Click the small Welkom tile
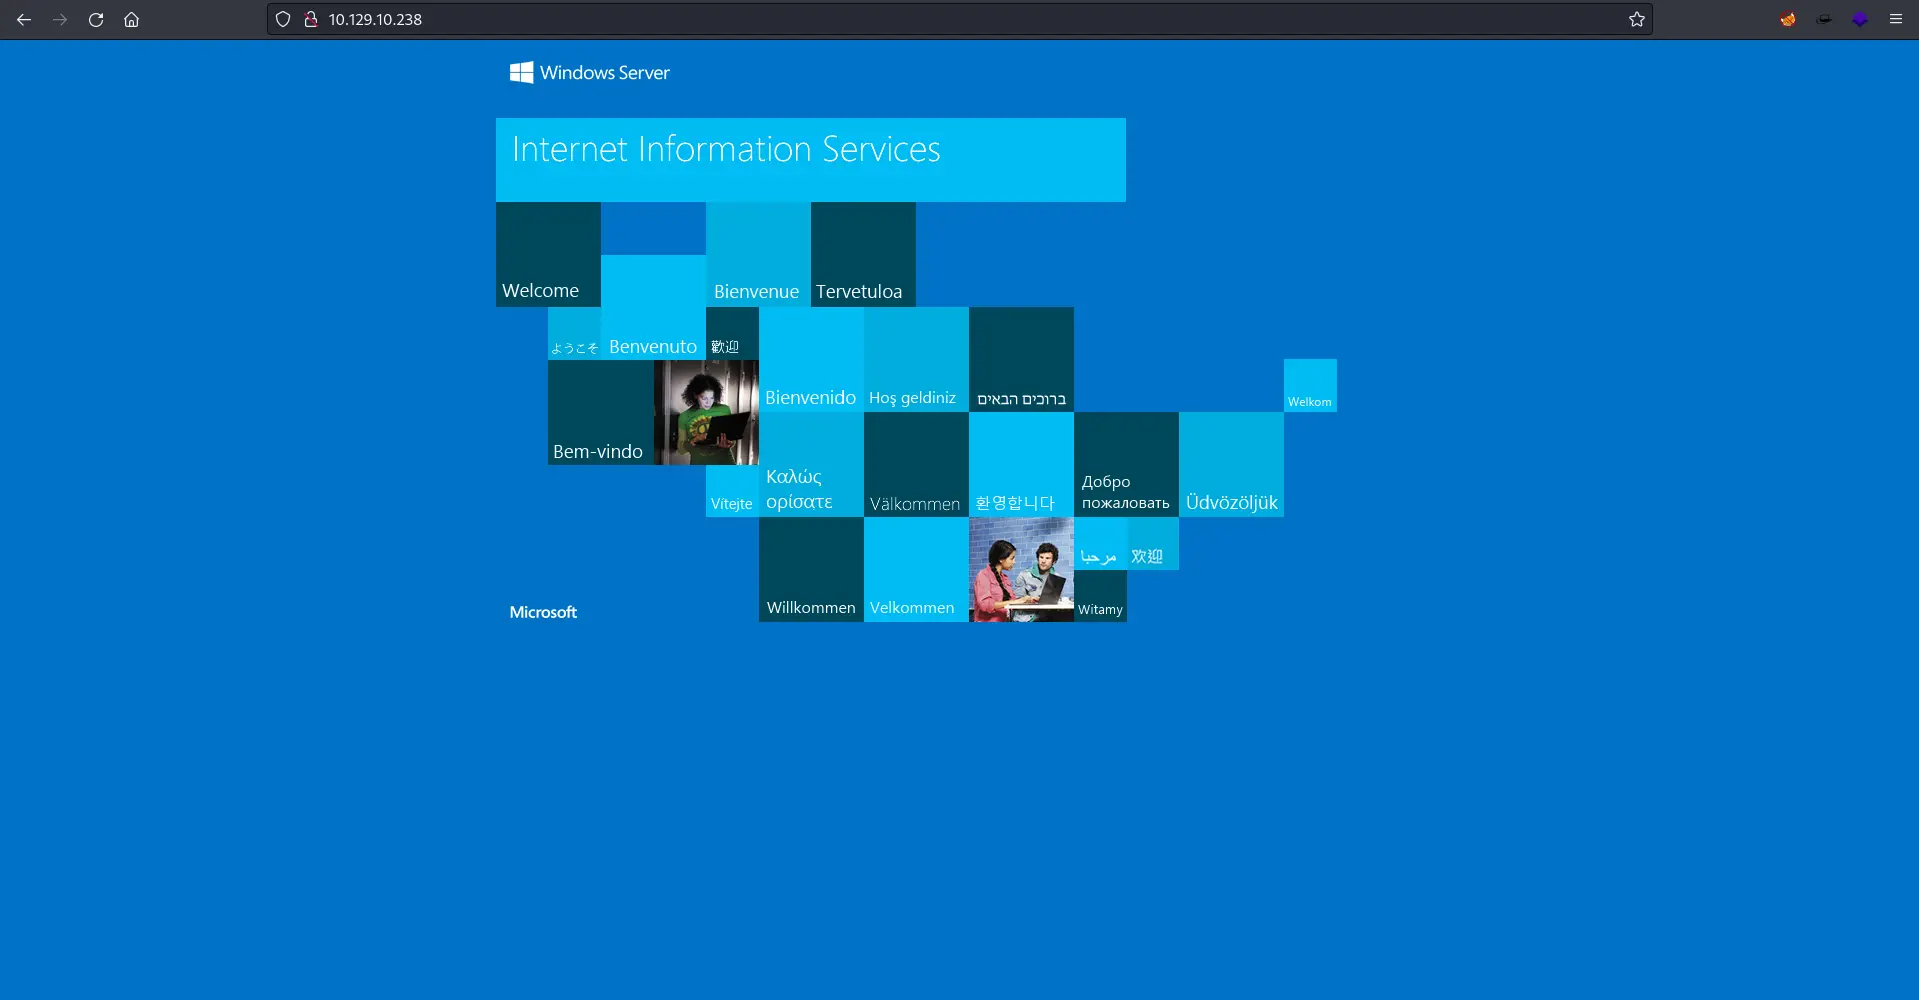Image resolution: width=1919 pixels, height=1000 pixels. pos(1310,386)
